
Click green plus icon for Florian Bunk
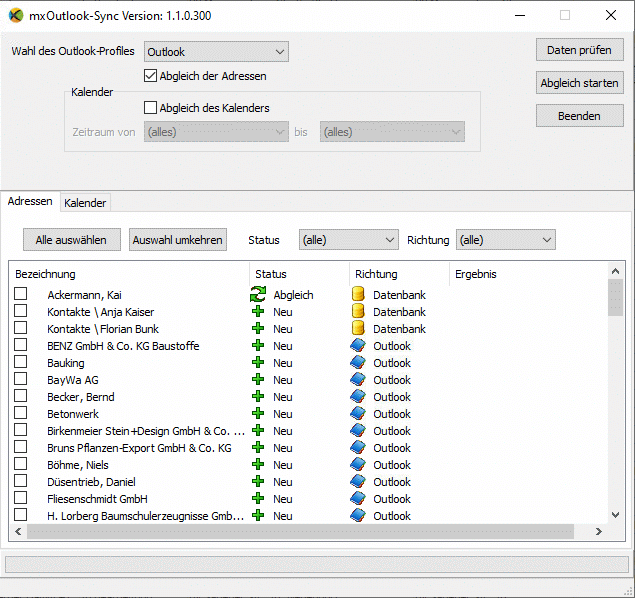tap(258, 328)
